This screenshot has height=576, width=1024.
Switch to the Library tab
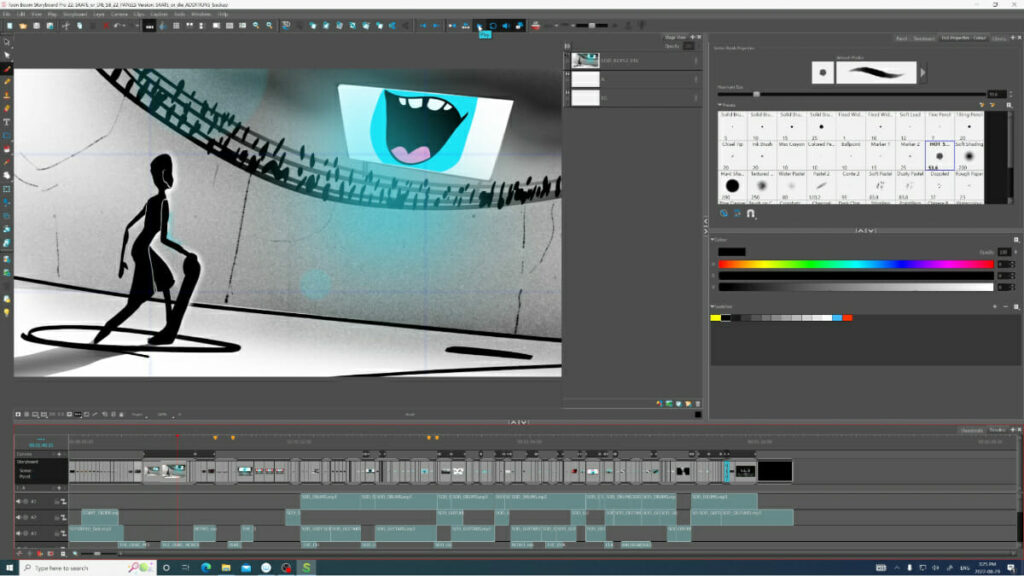(999, 39)
